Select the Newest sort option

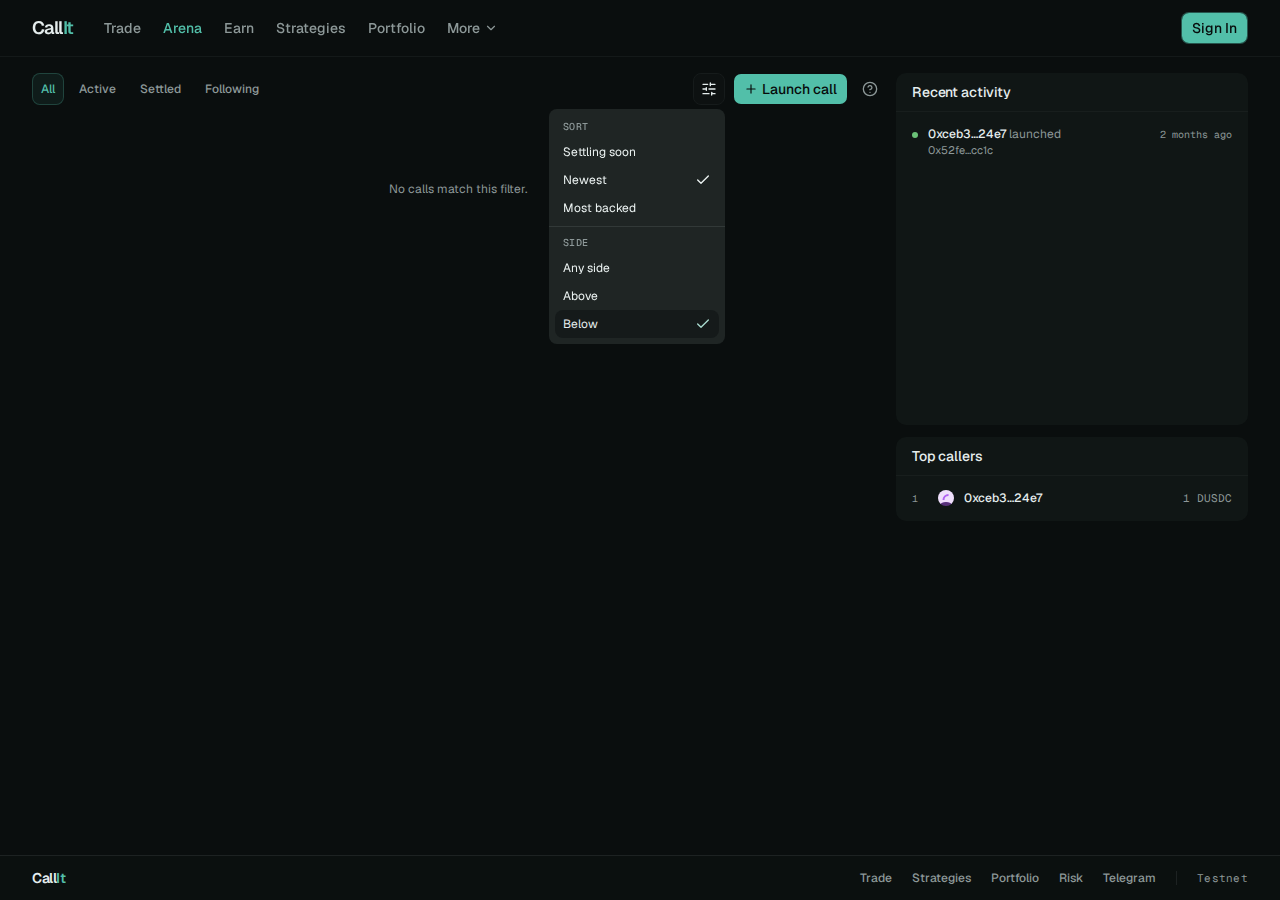(x=637, y=180)
